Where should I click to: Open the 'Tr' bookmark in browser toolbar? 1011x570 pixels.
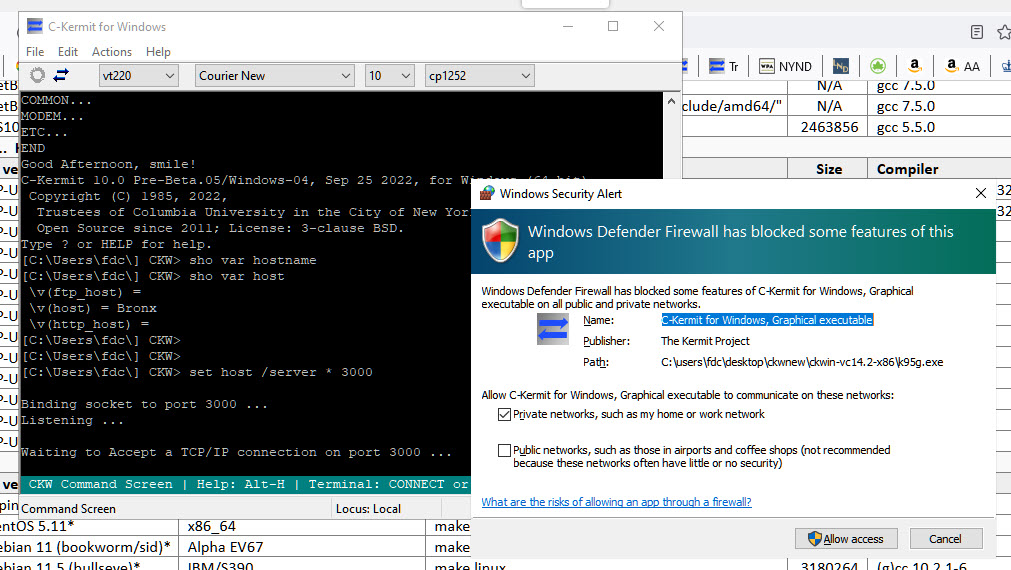[x=723, y=66]
